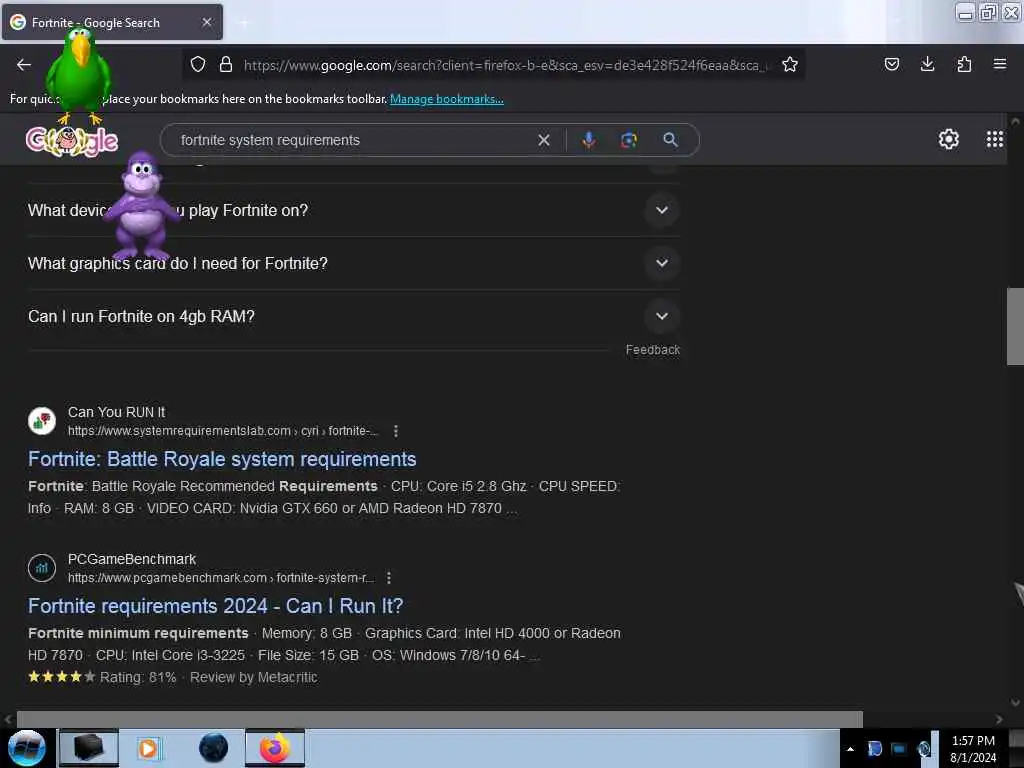Image resolution: width=1024 pixels, height=768 pixels.
Task: Switch to the Firefox taskbar icon
Action: (x=275, y=748)
